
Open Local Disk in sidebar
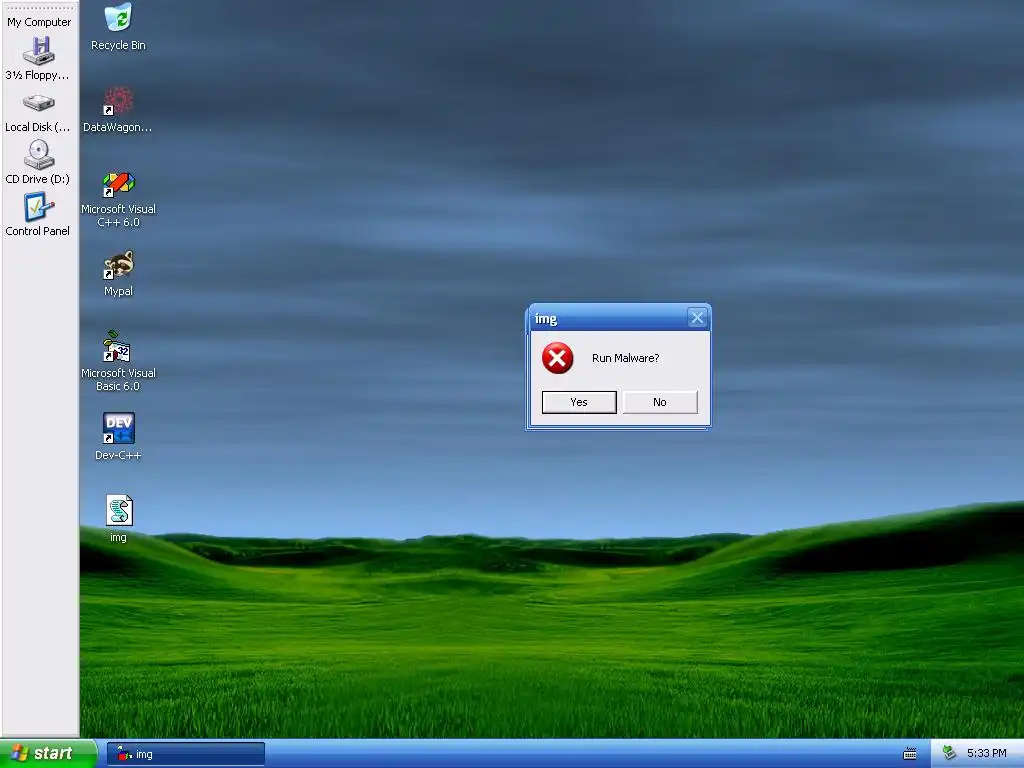click(38, 112)
